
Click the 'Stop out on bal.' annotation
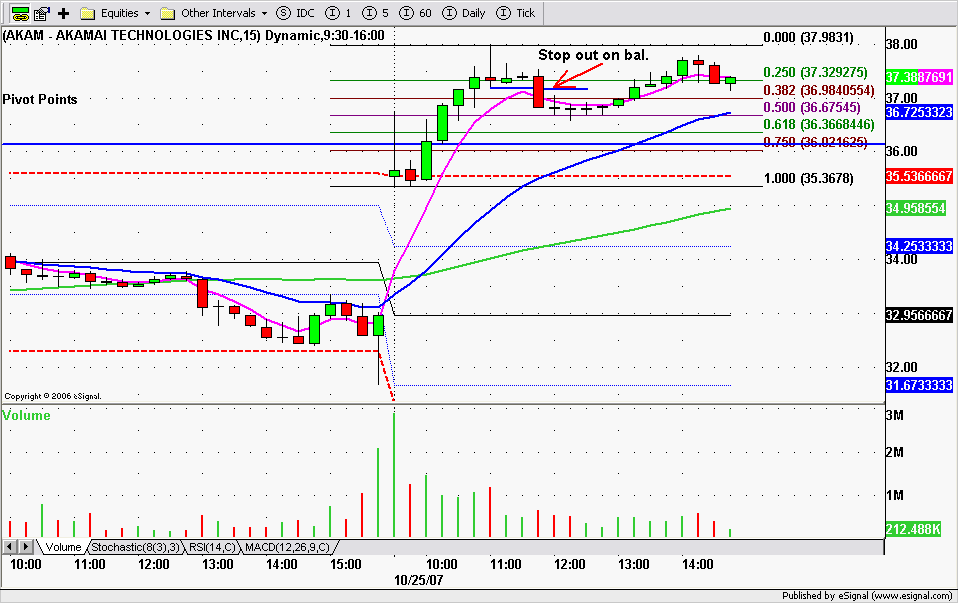(593, 55)
